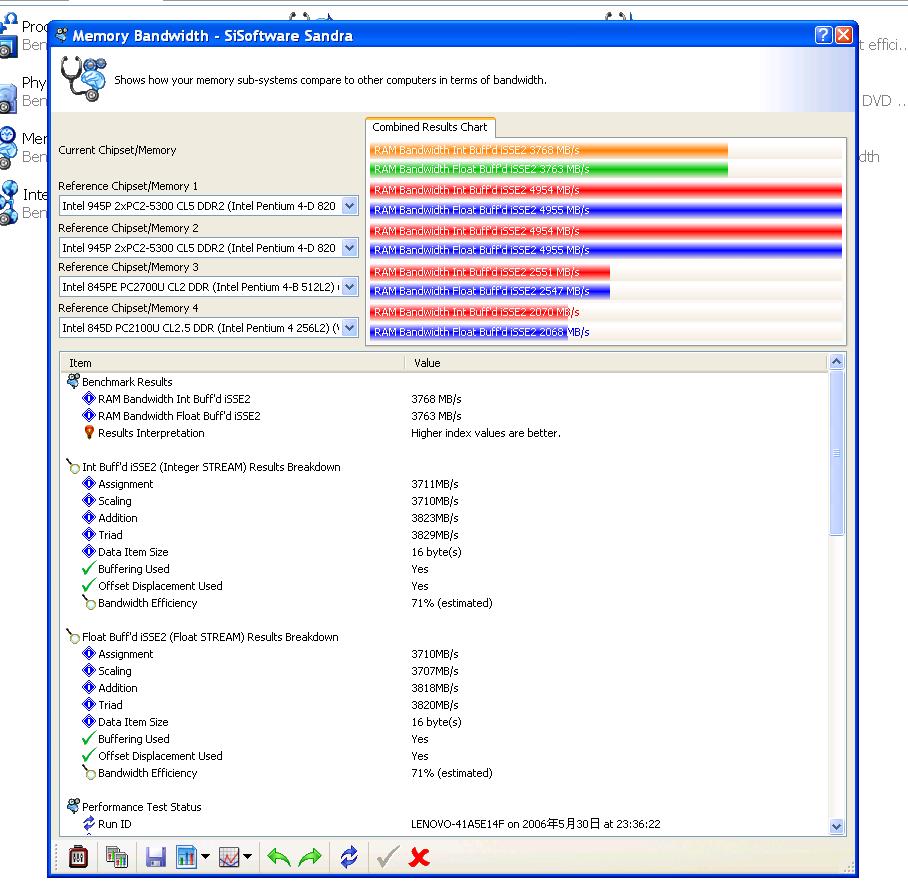Viewport: 908px width, 882px height.
Task: Click the green Forward arrow
Action: coord(310,857)
